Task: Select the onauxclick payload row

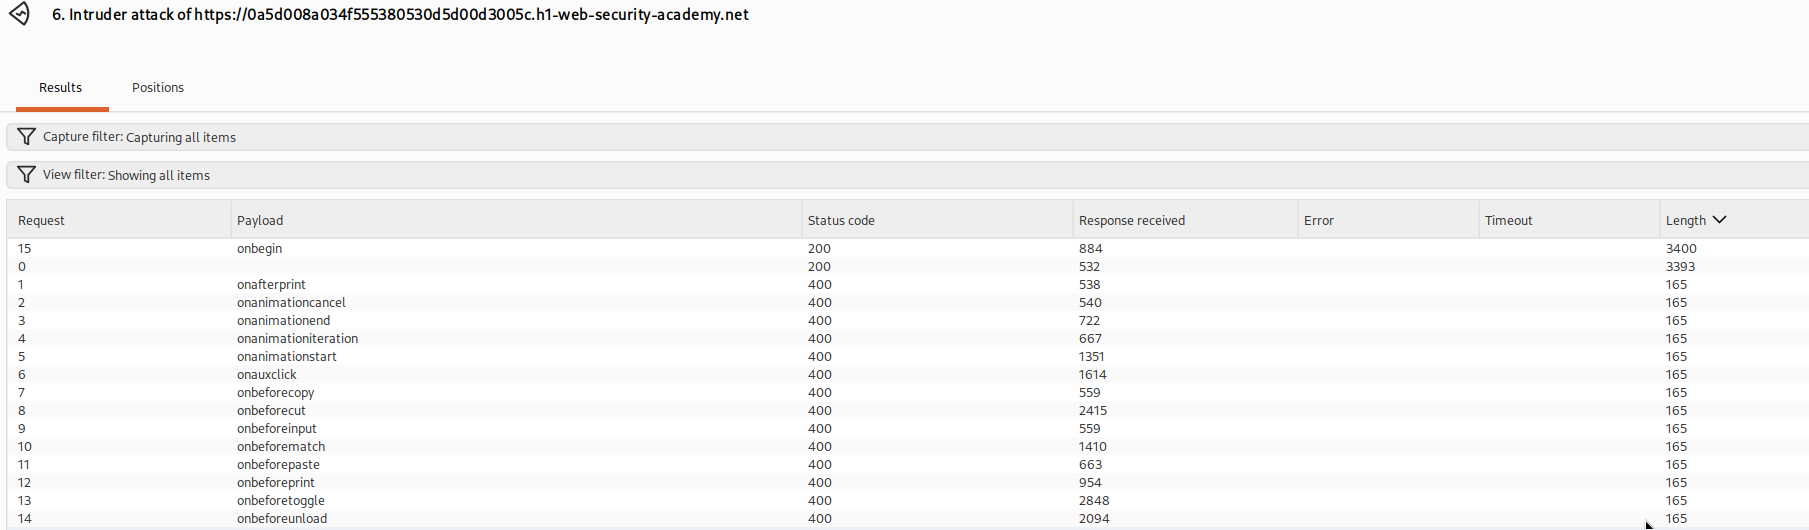Action: 908,374
